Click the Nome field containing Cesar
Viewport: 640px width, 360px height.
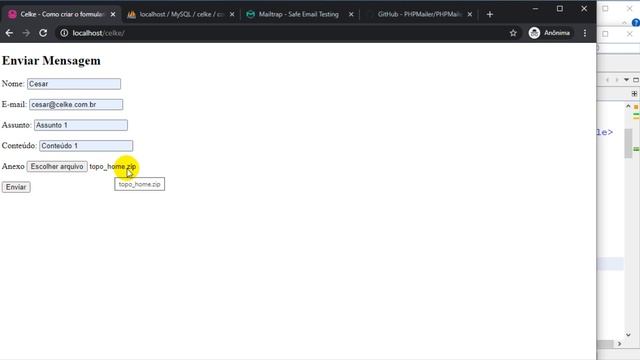coord(74,84)
